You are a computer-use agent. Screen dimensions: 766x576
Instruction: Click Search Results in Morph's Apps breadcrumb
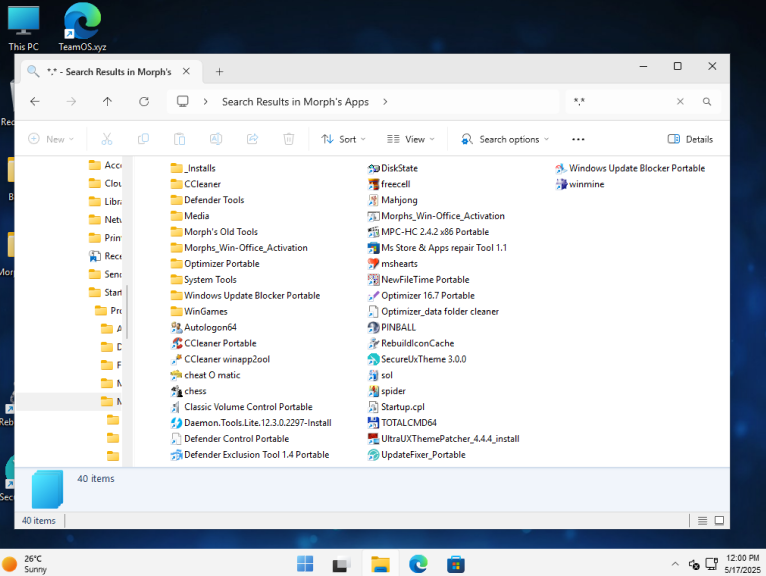[295, 102]
